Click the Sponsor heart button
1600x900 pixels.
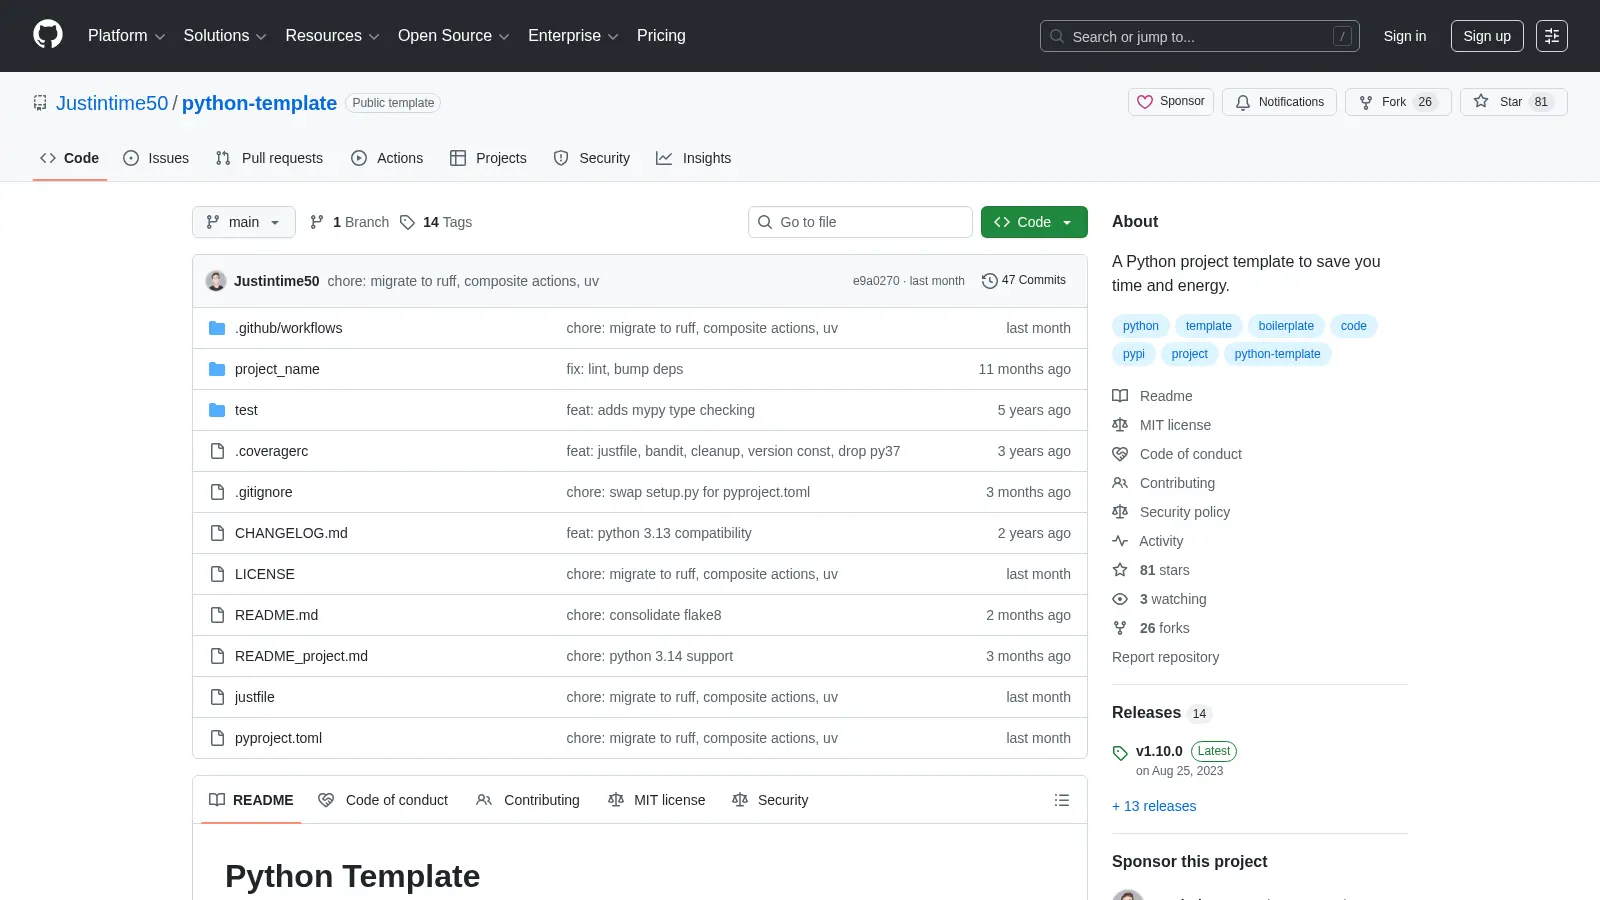pos(1171,102)
